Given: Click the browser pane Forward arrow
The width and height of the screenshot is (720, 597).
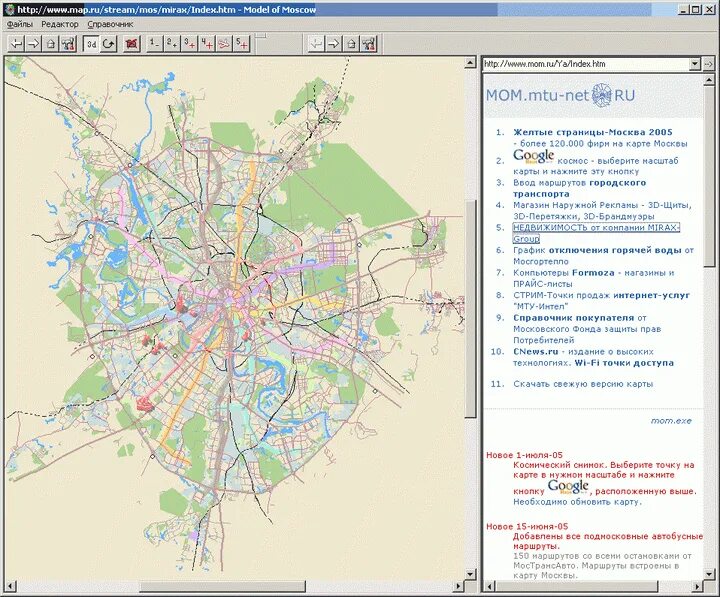Looking at the screenshot, I should pyautogui.click(x=334, y=44).
